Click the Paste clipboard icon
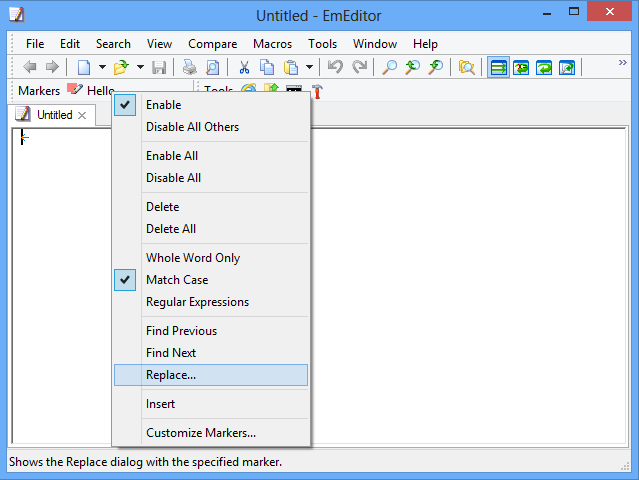The image size is (639, 480). [x=291, y=67]
